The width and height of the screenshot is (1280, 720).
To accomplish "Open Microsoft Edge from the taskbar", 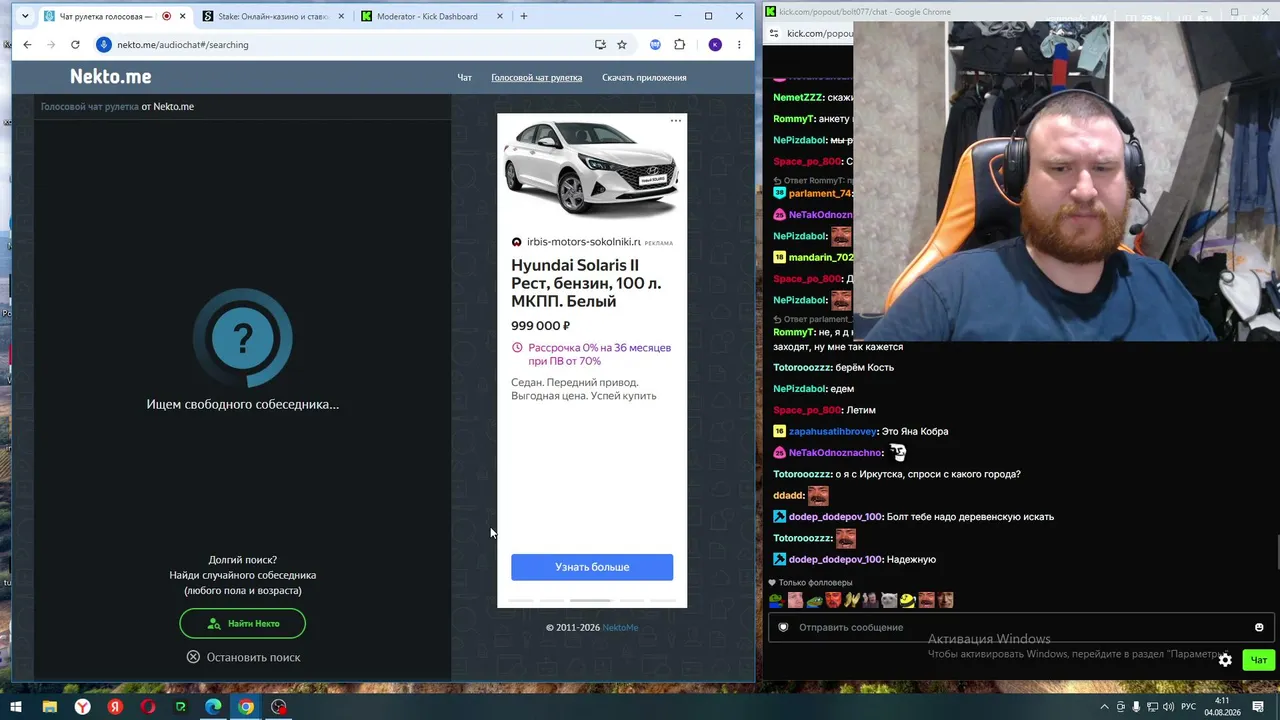I will point(213,707).
